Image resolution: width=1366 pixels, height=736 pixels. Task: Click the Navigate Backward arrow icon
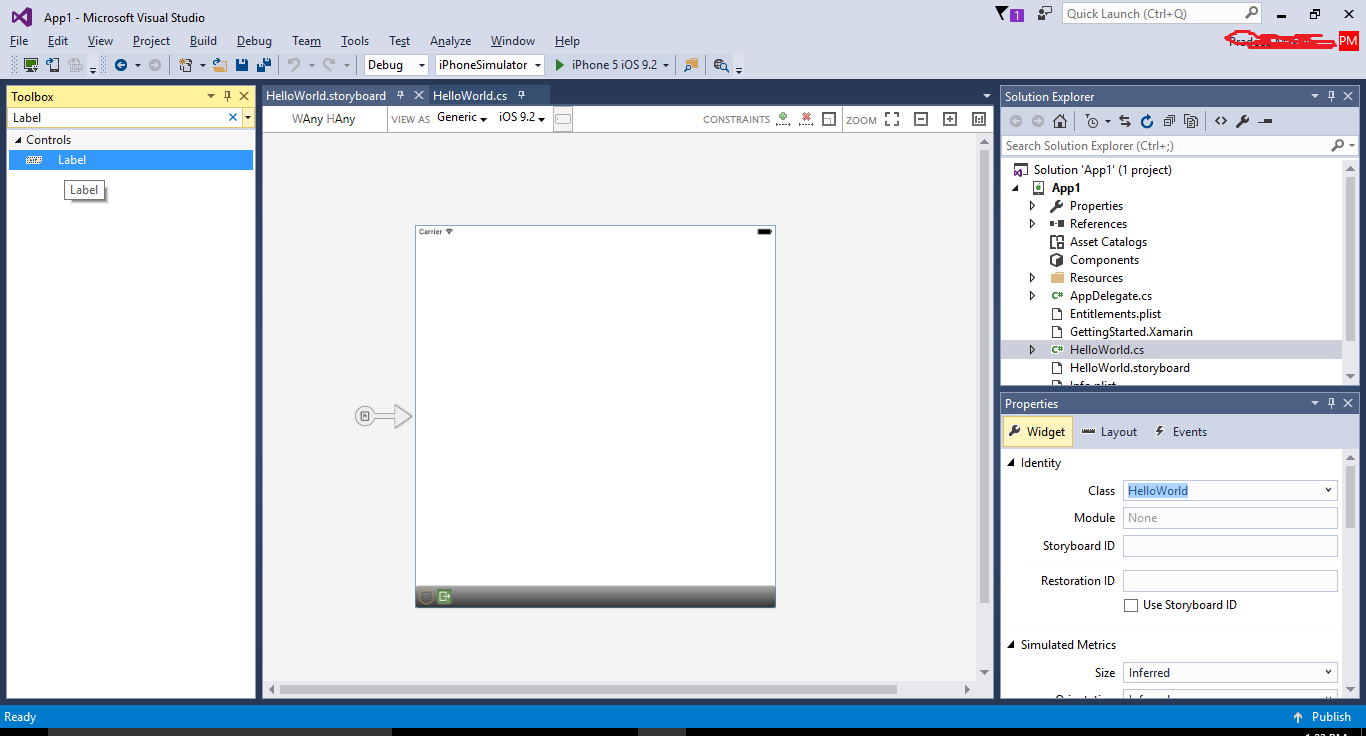(x=121, y=65)
